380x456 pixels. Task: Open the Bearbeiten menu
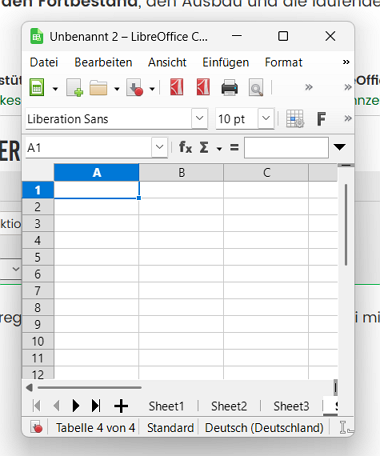pos(103,62)
